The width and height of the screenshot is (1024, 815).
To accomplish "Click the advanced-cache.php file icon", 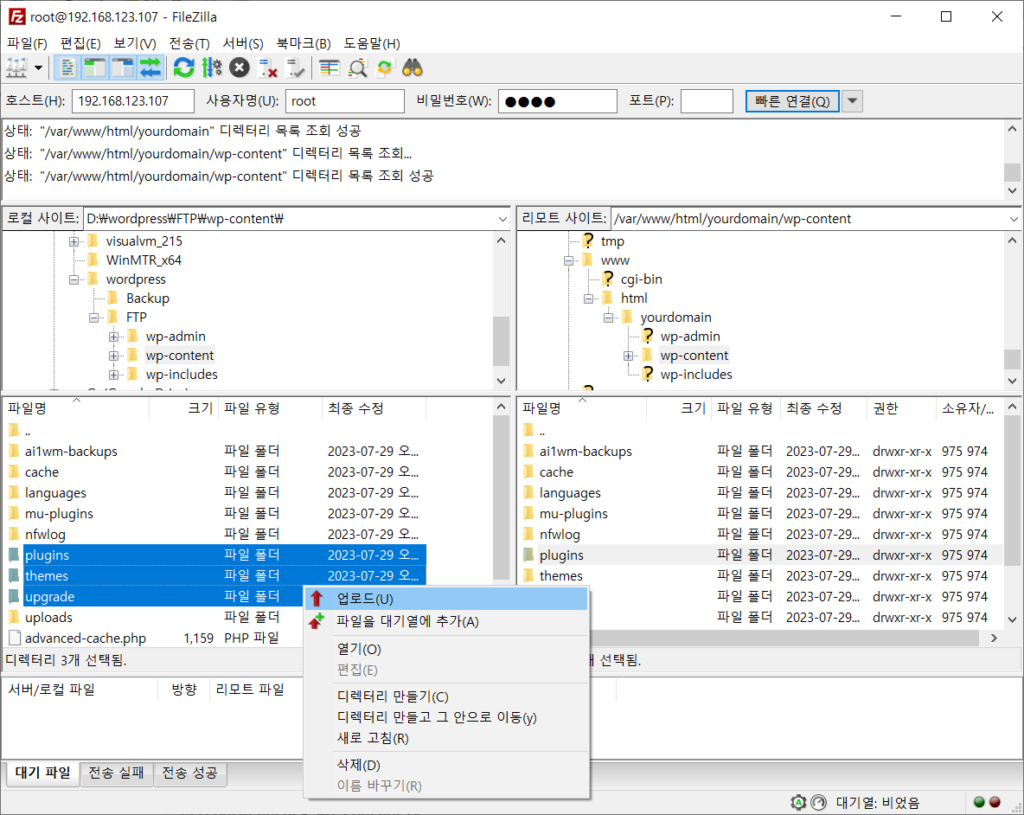I will 14,638.
